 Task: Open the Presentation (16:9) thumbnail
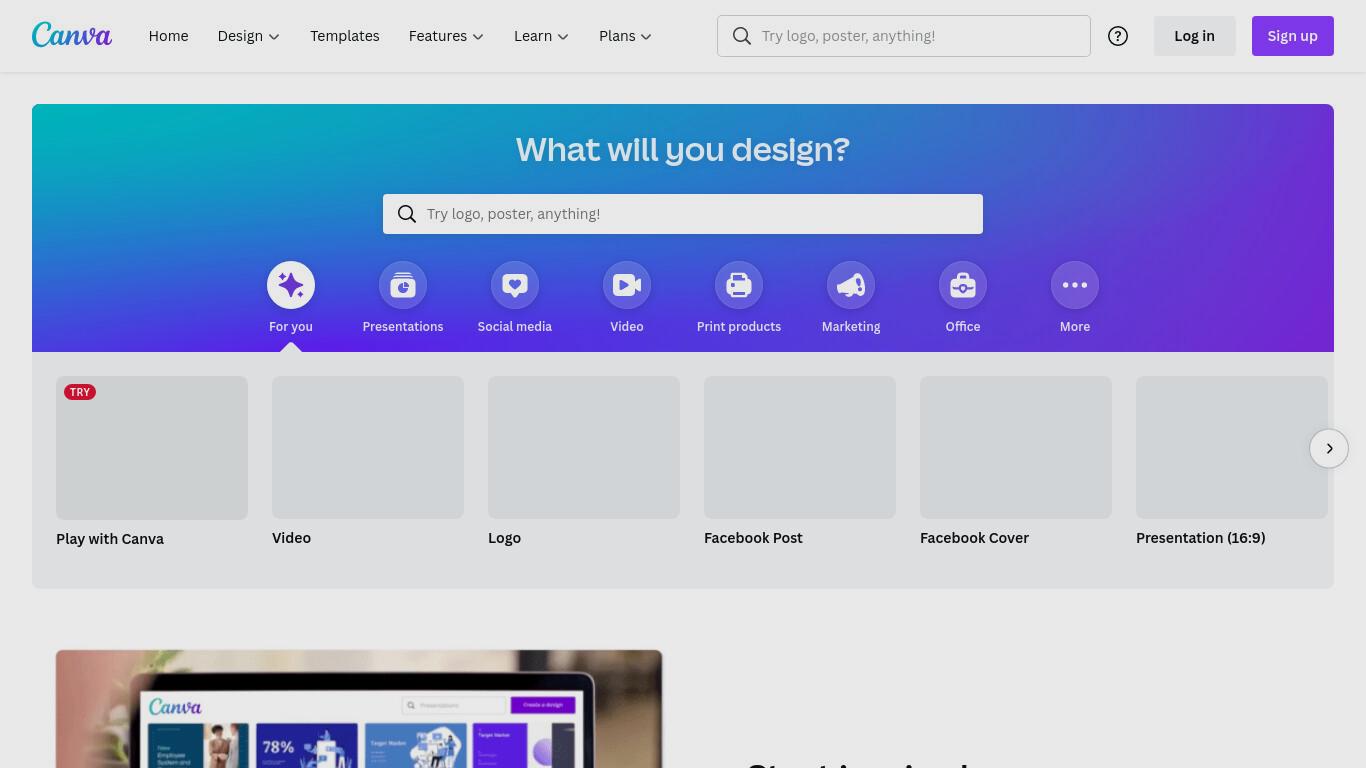click(1232, 447)
